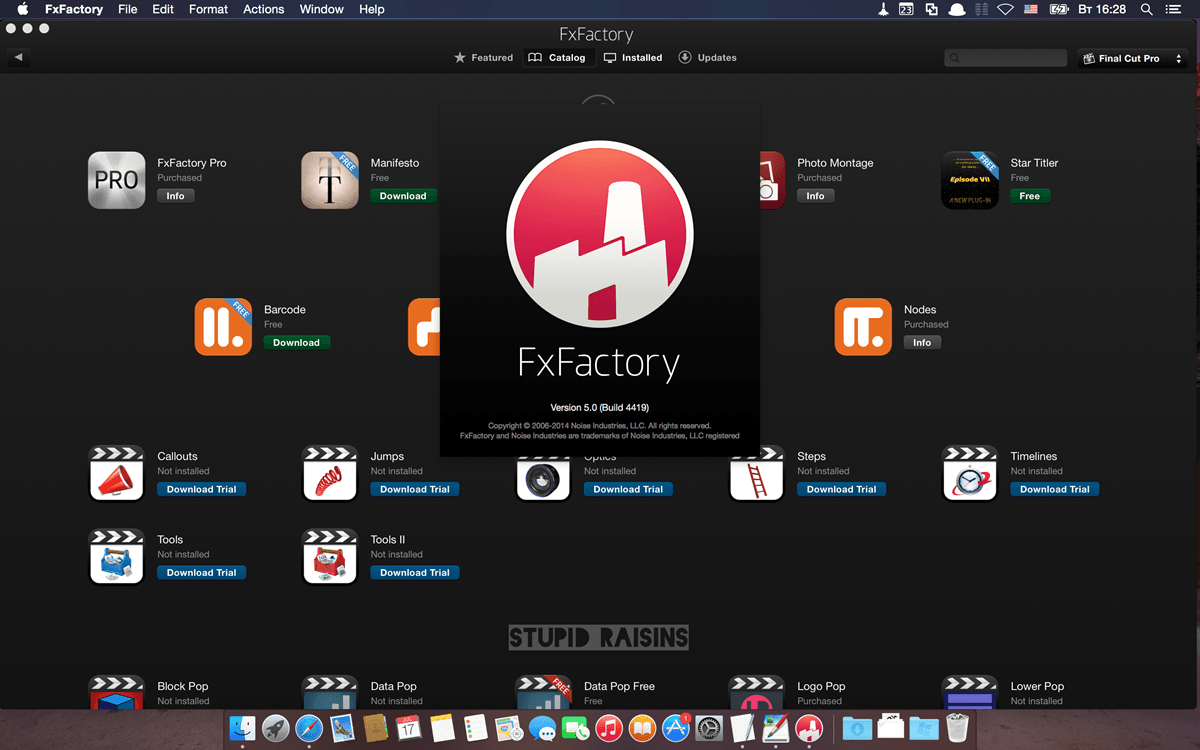Open the Calendar icon in the Dock
Viewport: 1200px width, 750px height.
click(408, 728)
